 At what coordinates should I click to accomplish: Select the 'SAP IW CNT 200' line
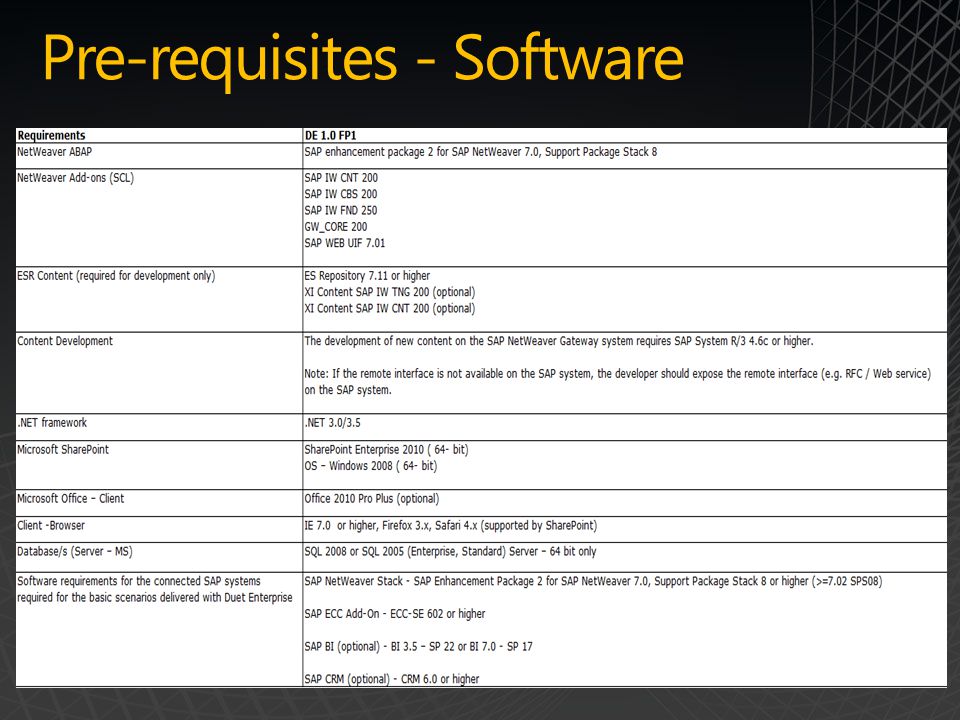pyautogui.click(x=341, y=178)
